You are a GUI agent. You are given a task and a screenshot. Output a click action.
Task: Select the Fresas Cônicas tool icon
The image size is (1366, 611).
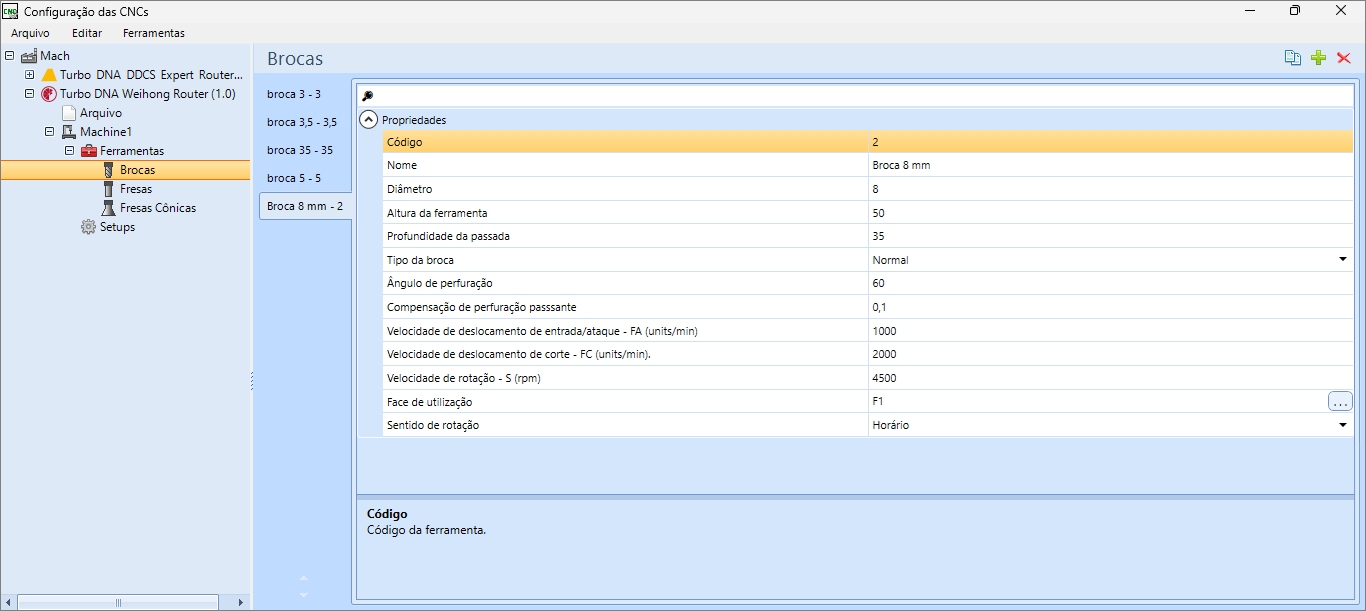pyautogui.click(x=108, y=208)
